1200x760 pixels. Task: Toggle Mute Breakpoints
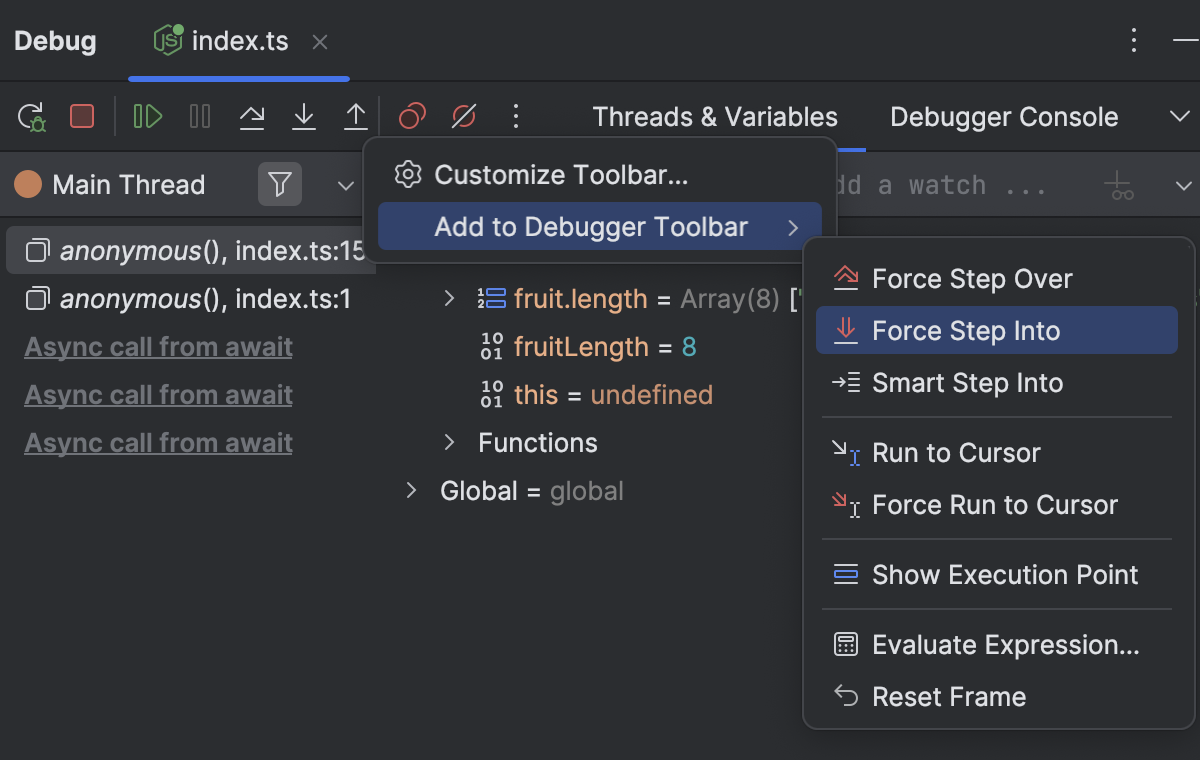pyautogui.click(x=464, y=117)
